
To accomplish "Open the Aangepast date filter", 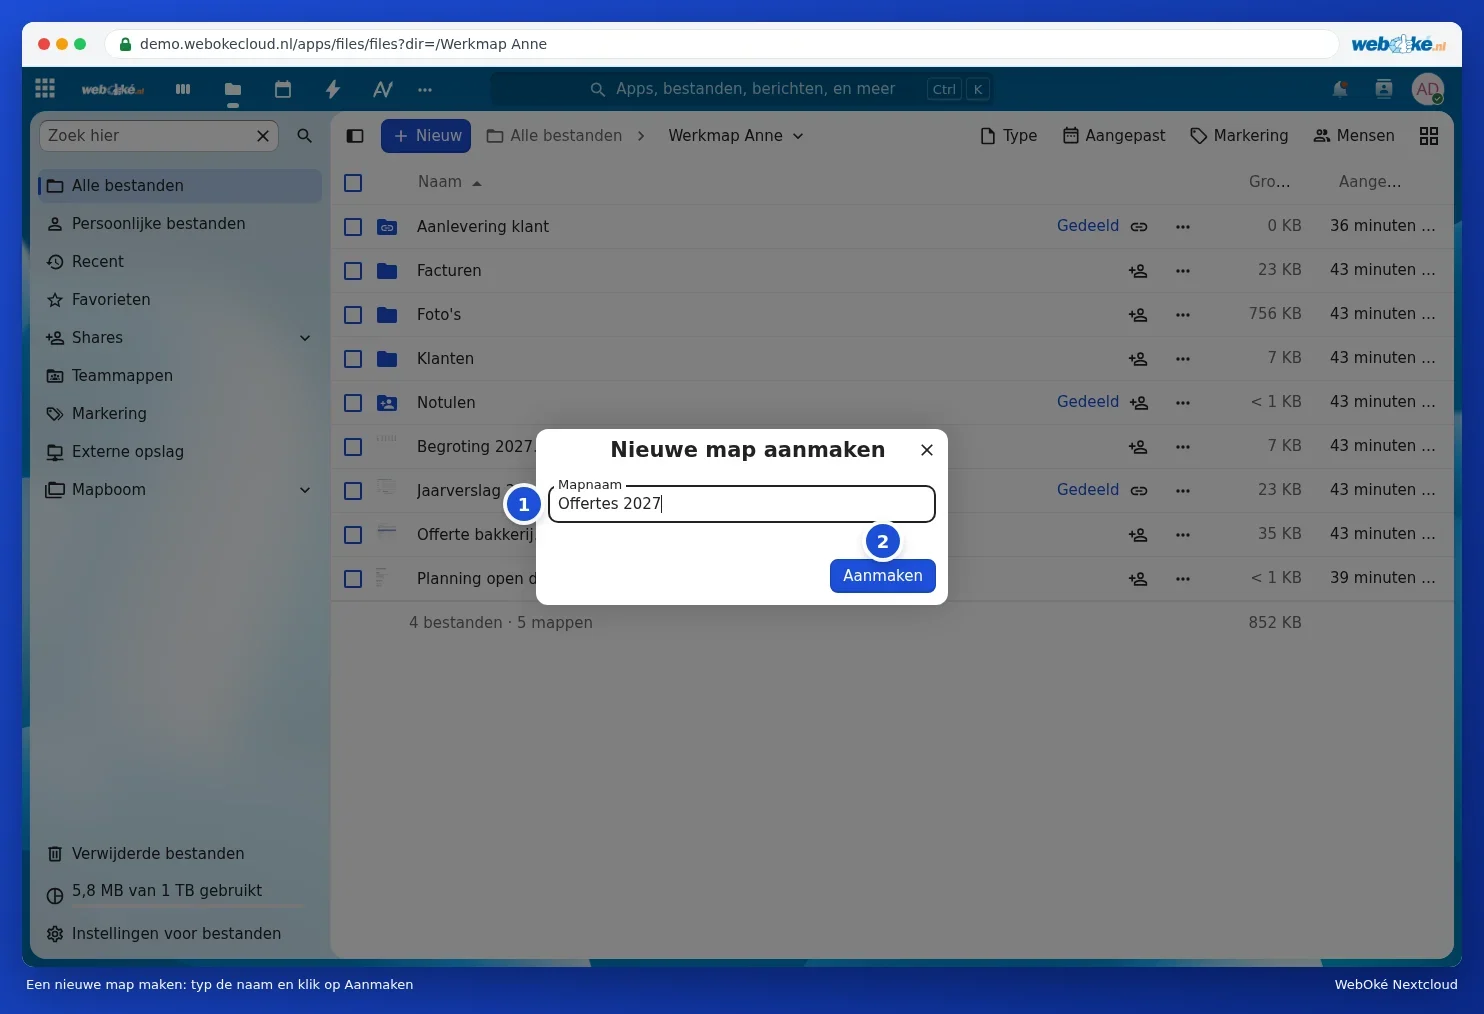I will (x=1114, y=136).
